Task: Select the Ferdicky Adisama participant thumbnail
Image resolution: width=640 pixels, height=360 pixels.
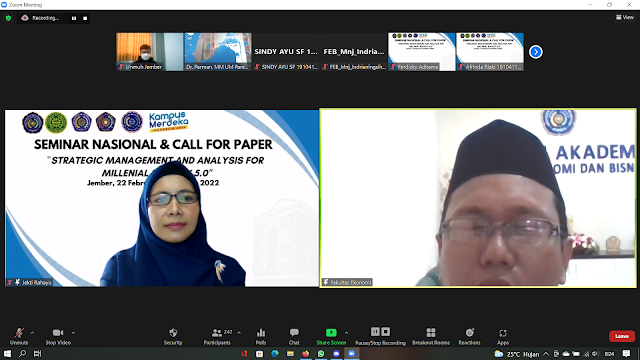Action: [x=422, y=52]
